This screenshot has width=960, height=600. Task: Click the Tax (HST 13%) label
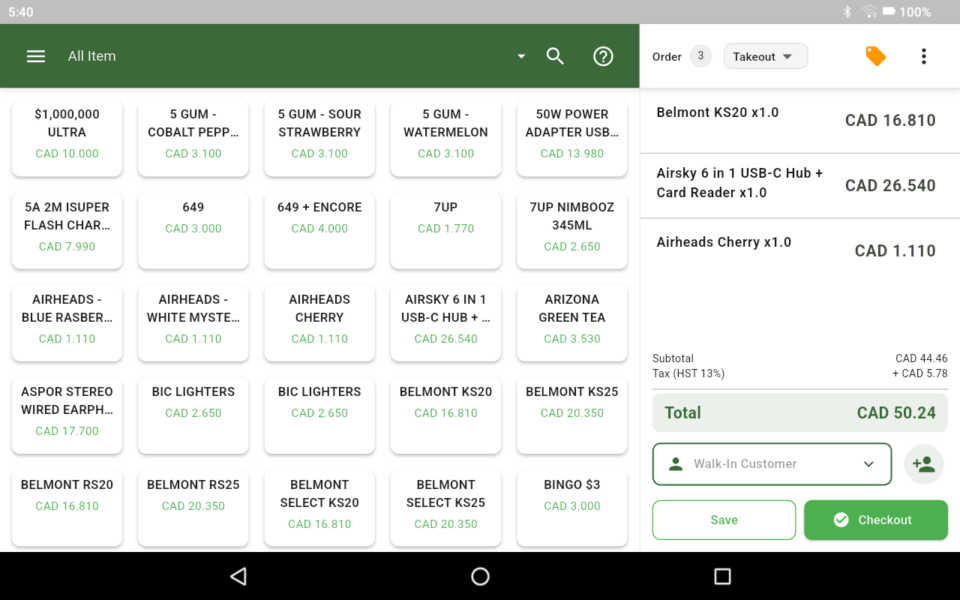(688, 373)
